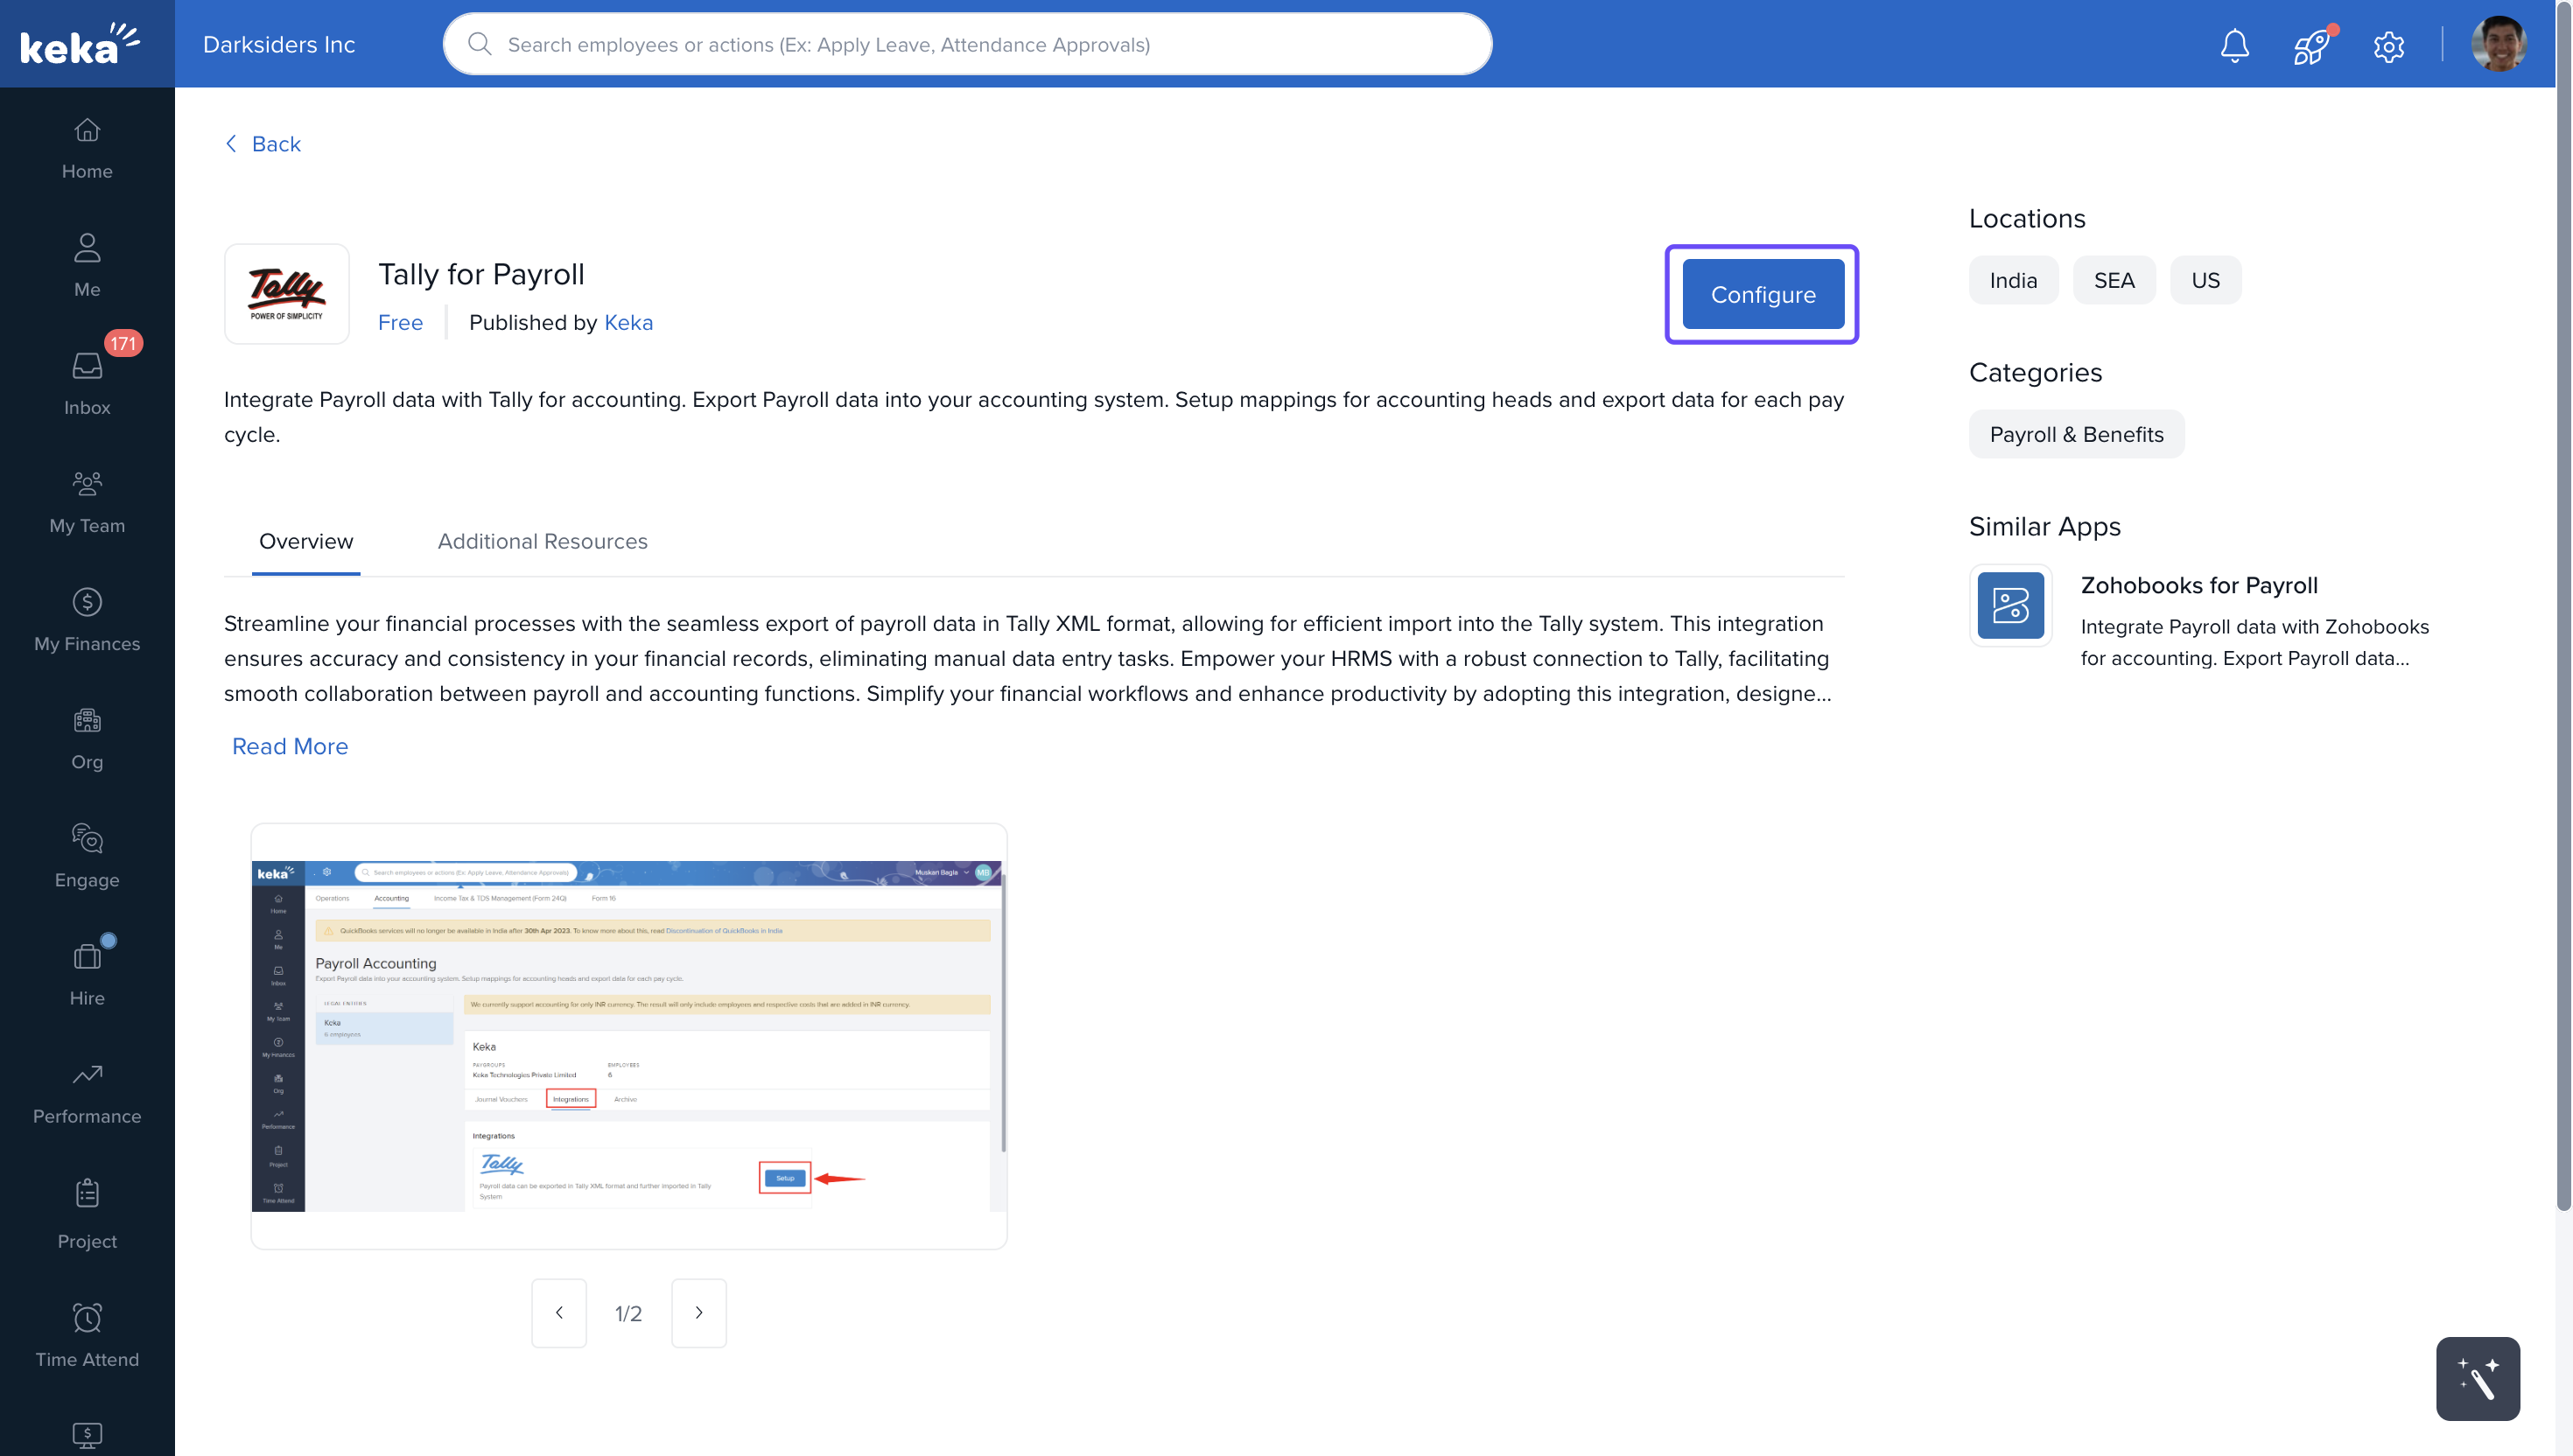Switch to Additional Resources tab
Image resolution: width=2573 pixels, height=1456 pixels.
tap(542, 541)
